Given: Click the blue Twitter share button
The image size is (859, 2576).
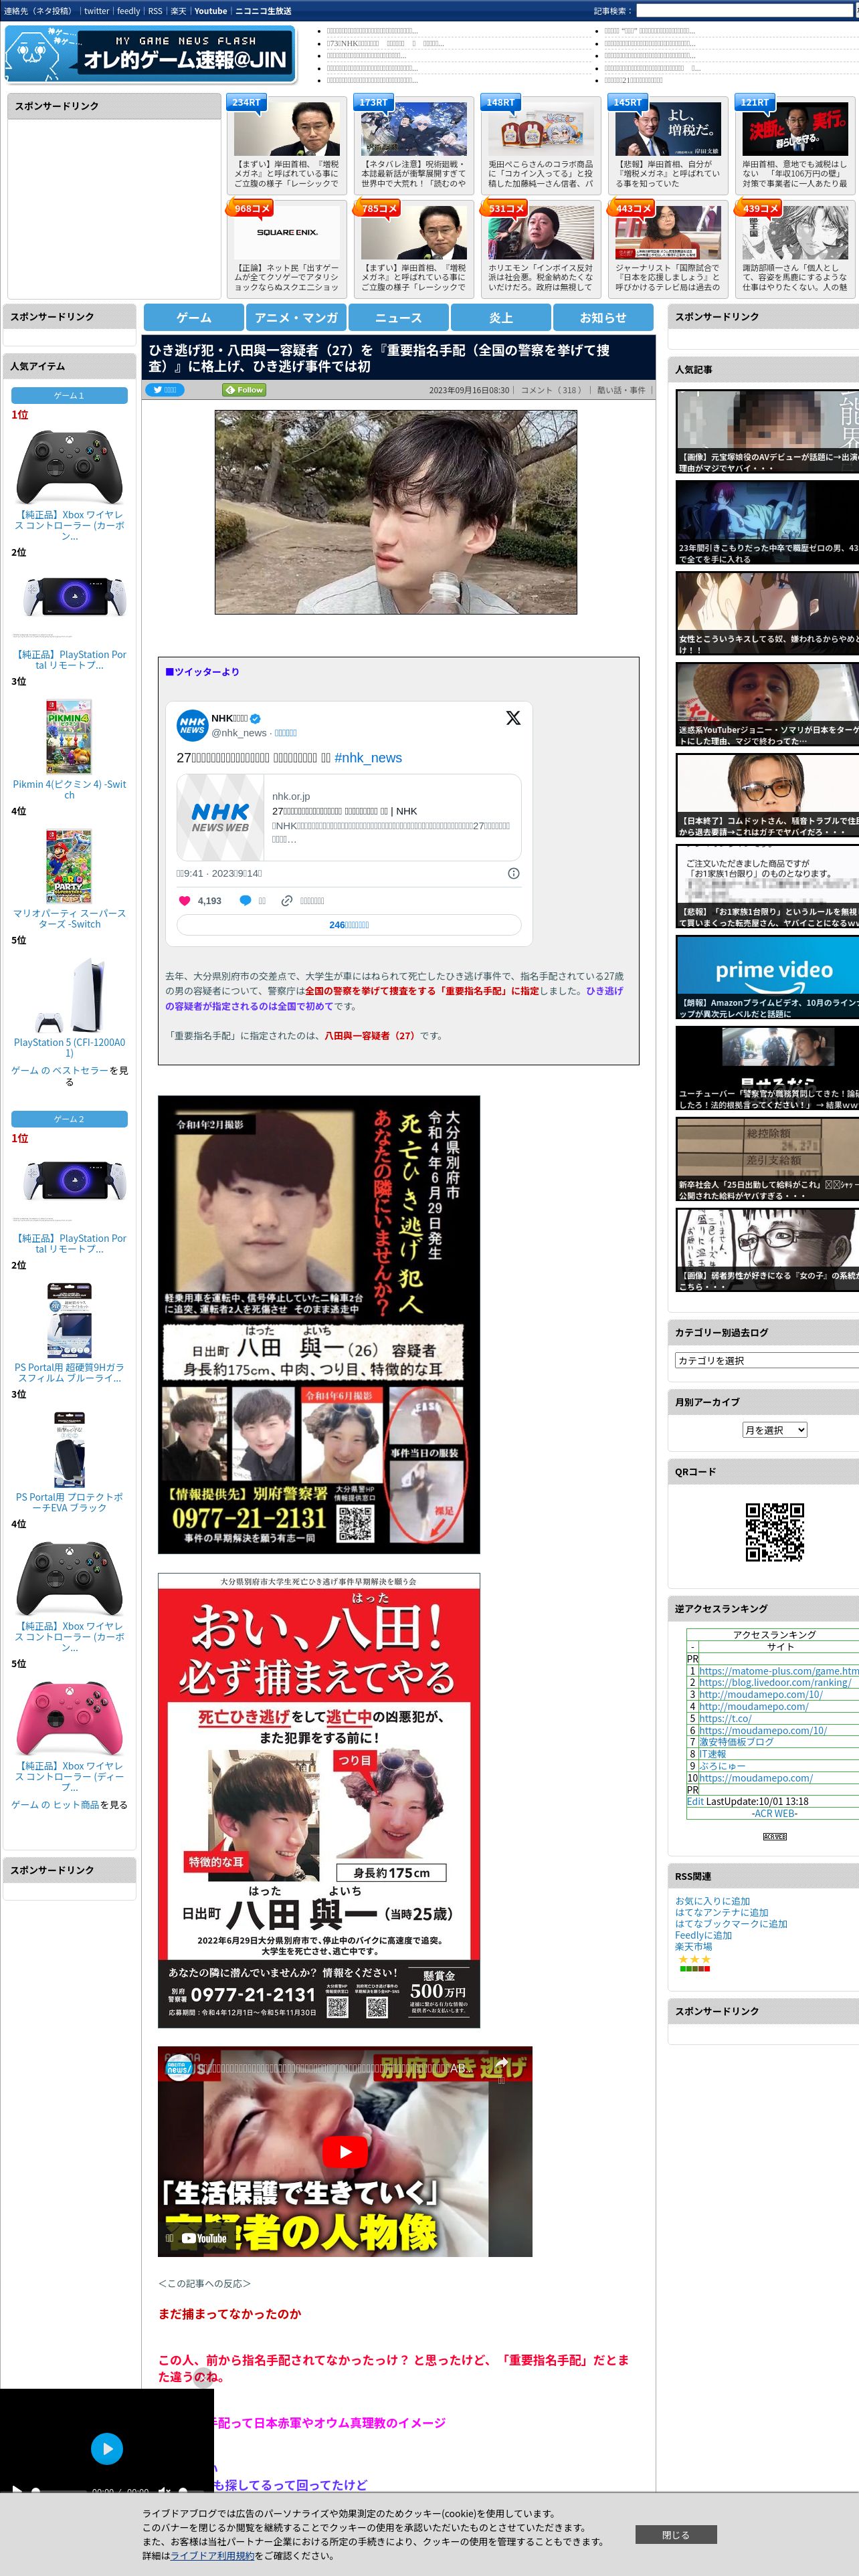Looking at the screenshot, I should click(166, 390).
